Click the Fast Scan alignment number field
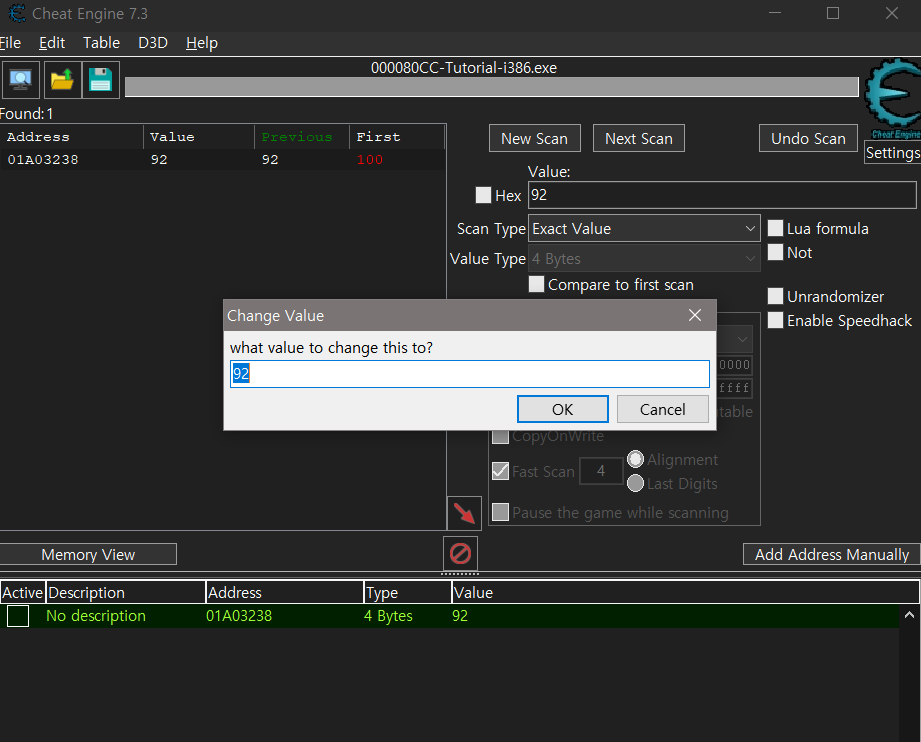The height and width of the screenshot is (742, 921). (601, 471)
